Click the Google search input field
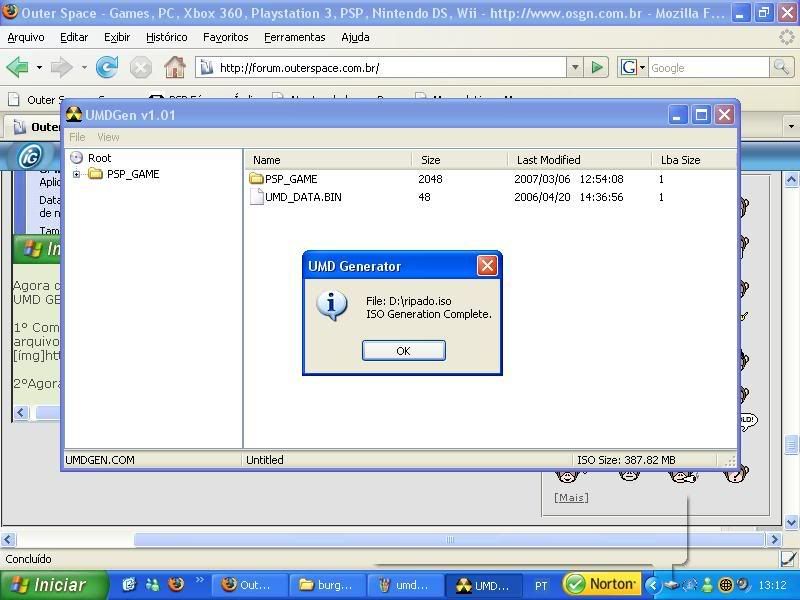This screenshot has height=600, width=800. tap(708, 68)
